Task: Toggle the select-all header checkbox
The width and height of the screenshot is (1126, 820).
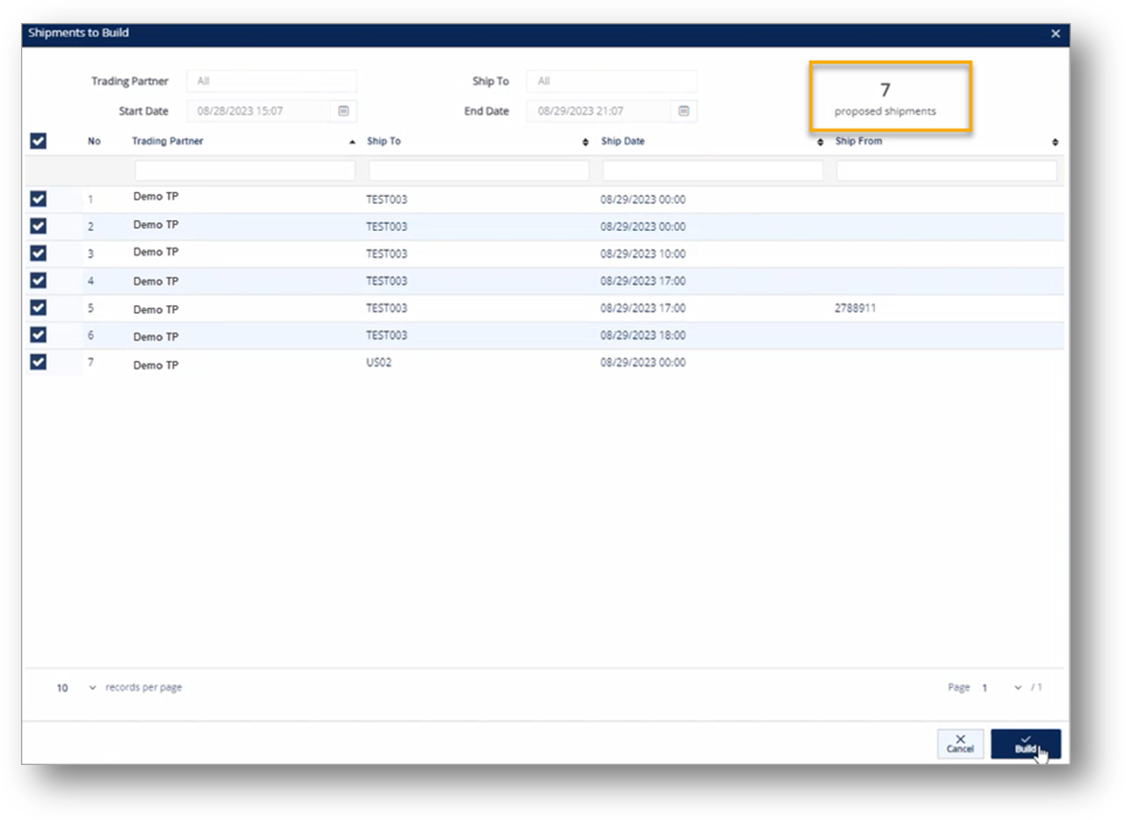Action: point(38,141)
